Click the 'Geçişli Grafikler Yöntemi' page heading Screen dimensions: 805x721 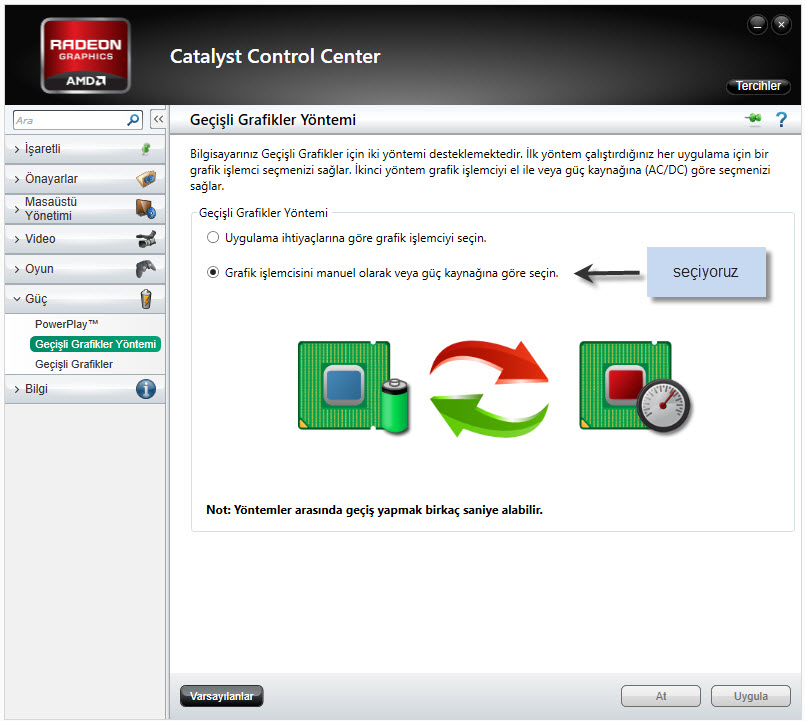(x=273, y=120)
